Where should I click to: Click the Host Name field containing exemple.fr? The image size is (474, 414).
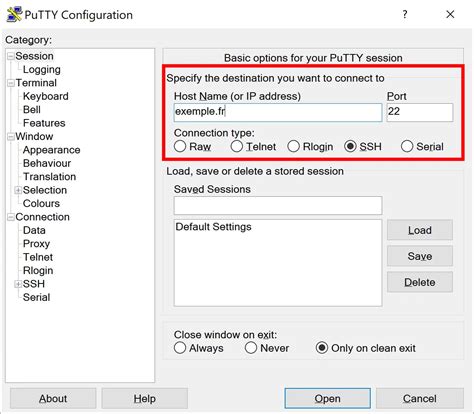pyautogui.click(x=278, y=112)
